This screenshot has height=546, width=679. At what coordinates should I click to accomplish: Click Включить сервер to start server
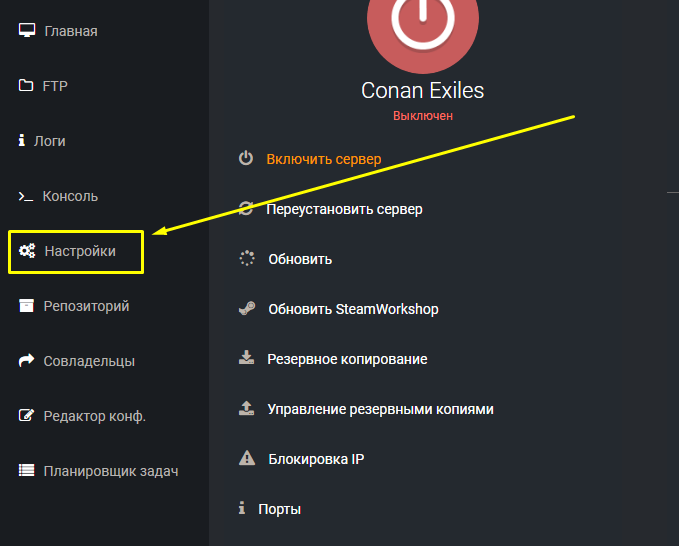(x=323, y=159)
